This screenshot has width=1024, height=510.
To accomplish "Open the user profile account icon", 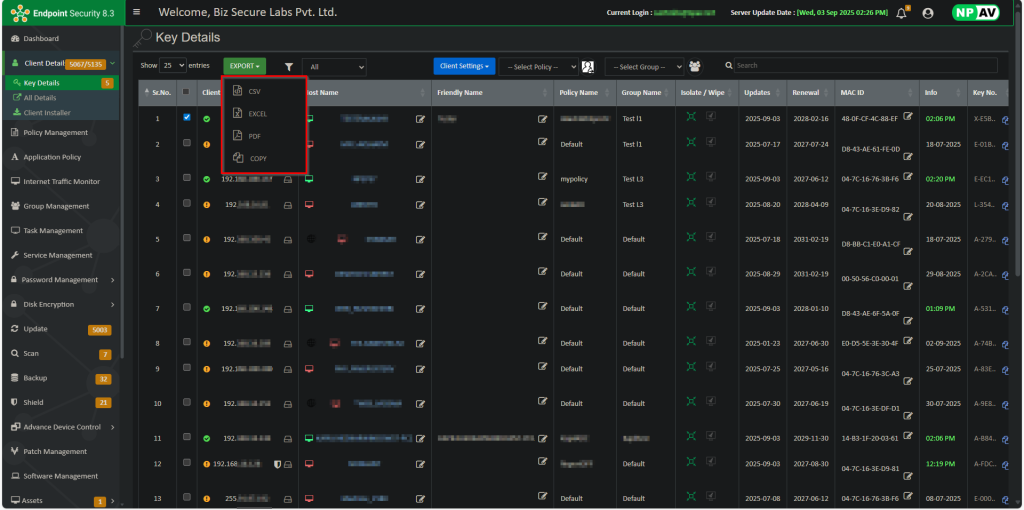I will pos(928,13).
